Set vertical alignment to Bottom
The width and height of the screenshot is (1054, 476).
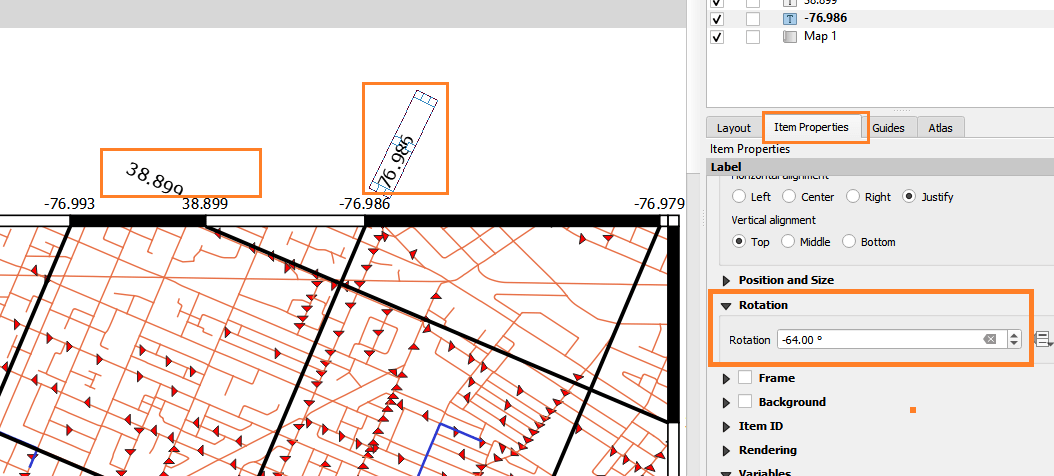[849, 241]
